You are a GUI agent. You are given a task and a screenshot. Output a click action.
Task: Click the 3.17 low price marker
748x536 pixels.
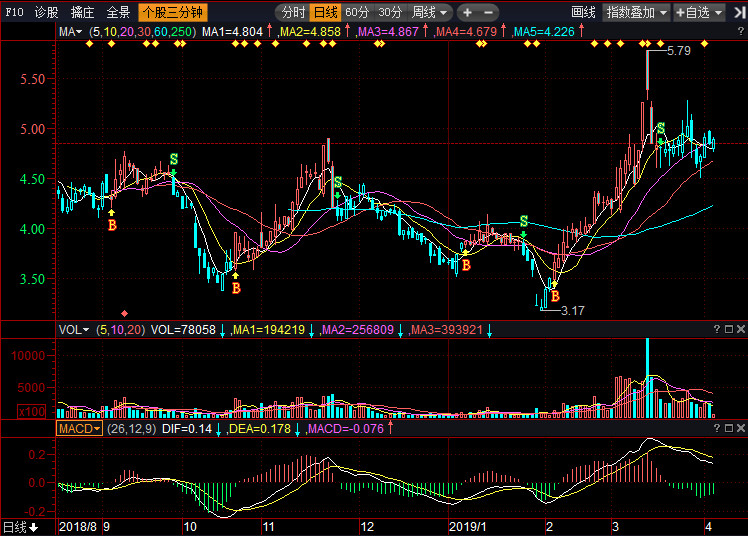pos(572,311)
